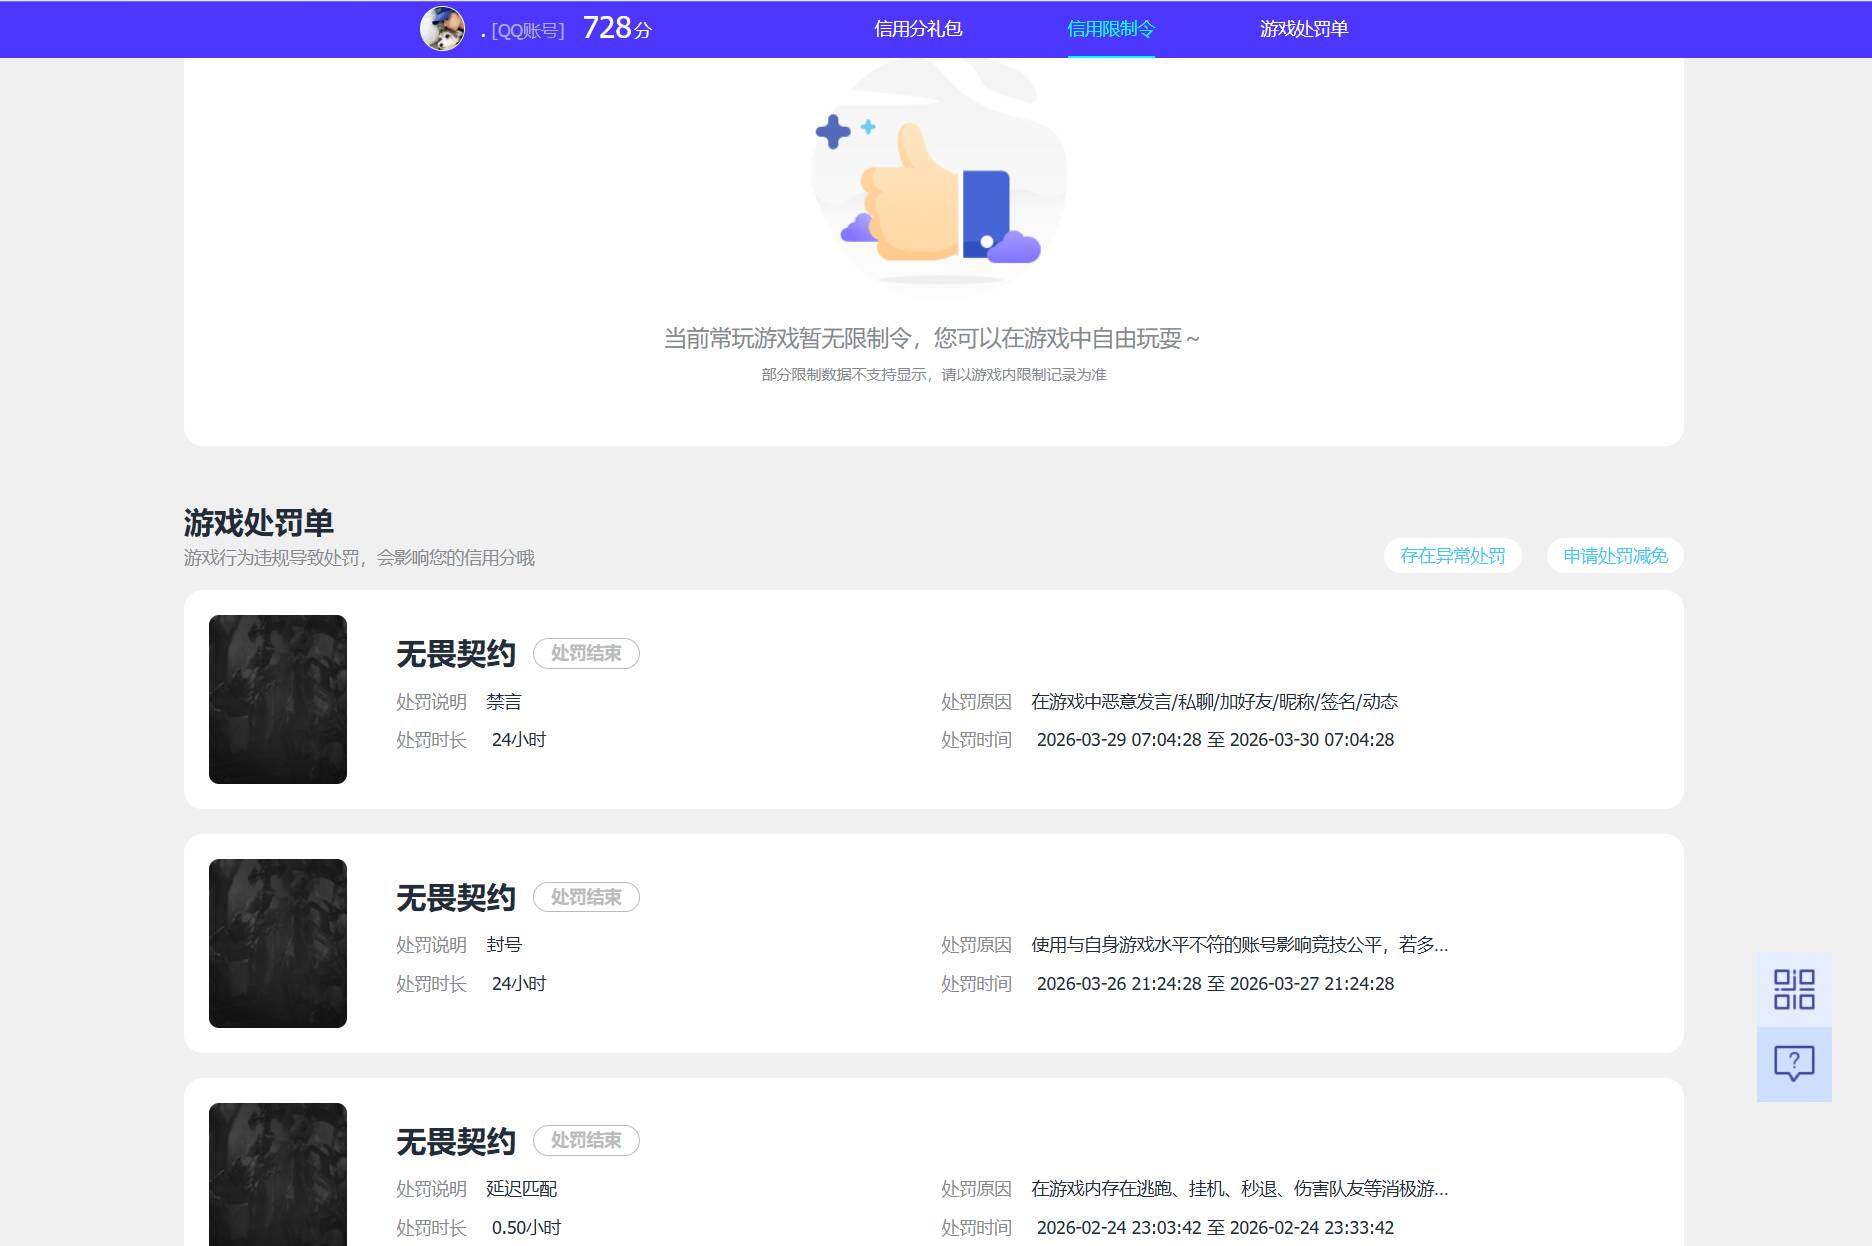Click the reason 在游戏中恶意发言/私聊/加好友/昵称/签名/动态
Screen dimensions: 1872x1246
click(1215, 702)
